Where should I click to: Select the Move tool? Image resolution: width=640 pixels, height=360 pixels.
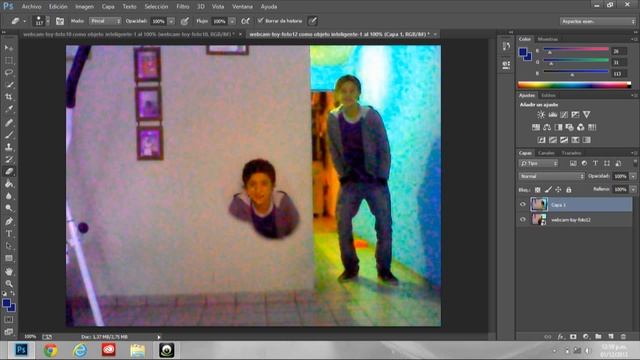click(x=9, y=48)
